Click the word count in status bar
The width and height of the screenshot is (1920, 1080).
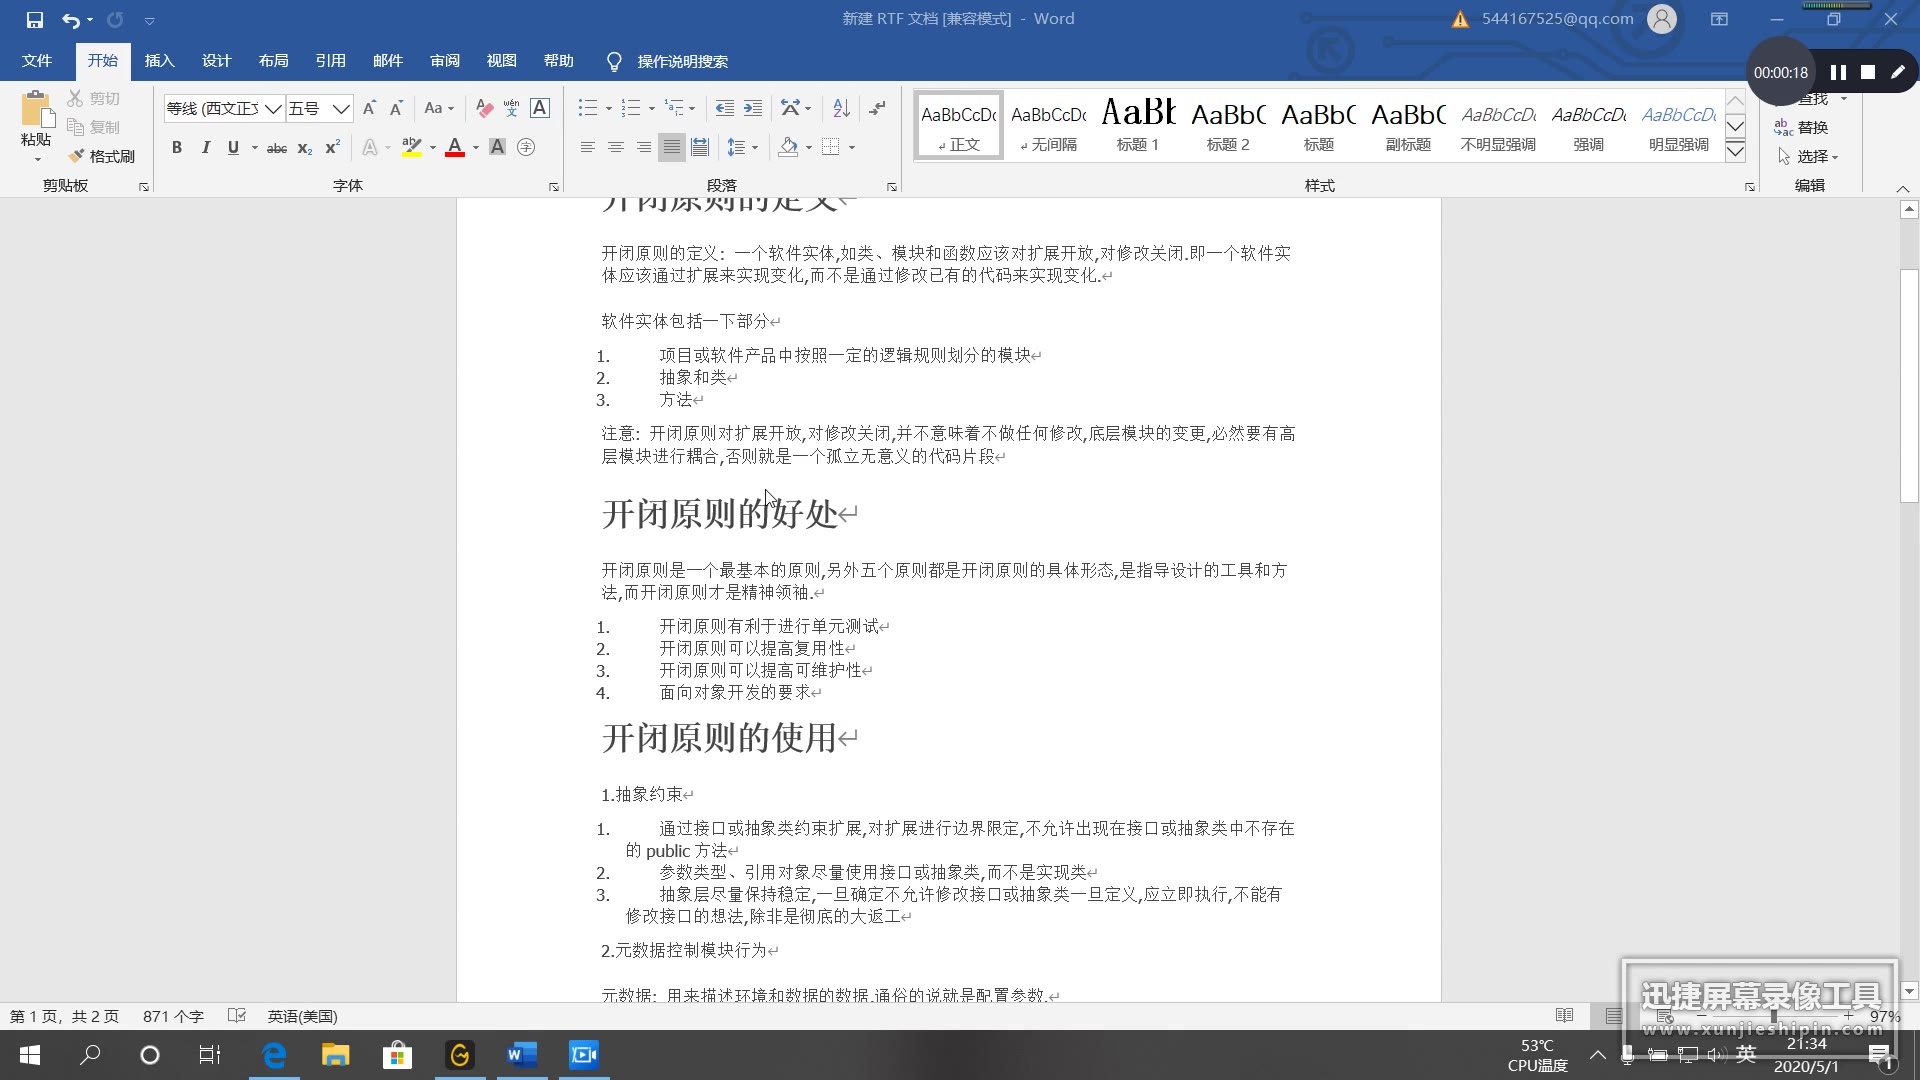[173, 1016]
